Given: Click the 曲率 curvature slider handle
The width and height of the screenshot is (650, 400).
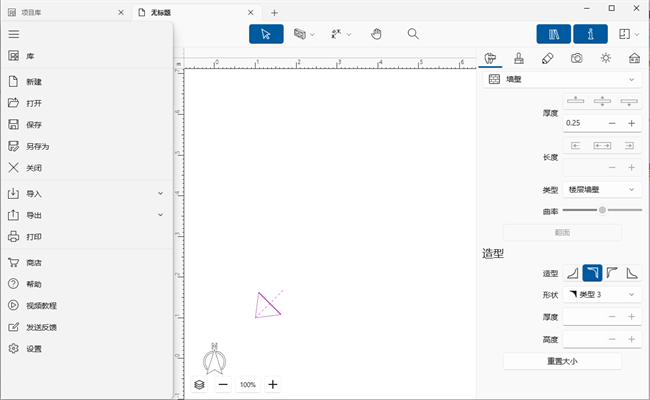Looking at the screenshot, I should pyautogui.click(x=602, y=210).
